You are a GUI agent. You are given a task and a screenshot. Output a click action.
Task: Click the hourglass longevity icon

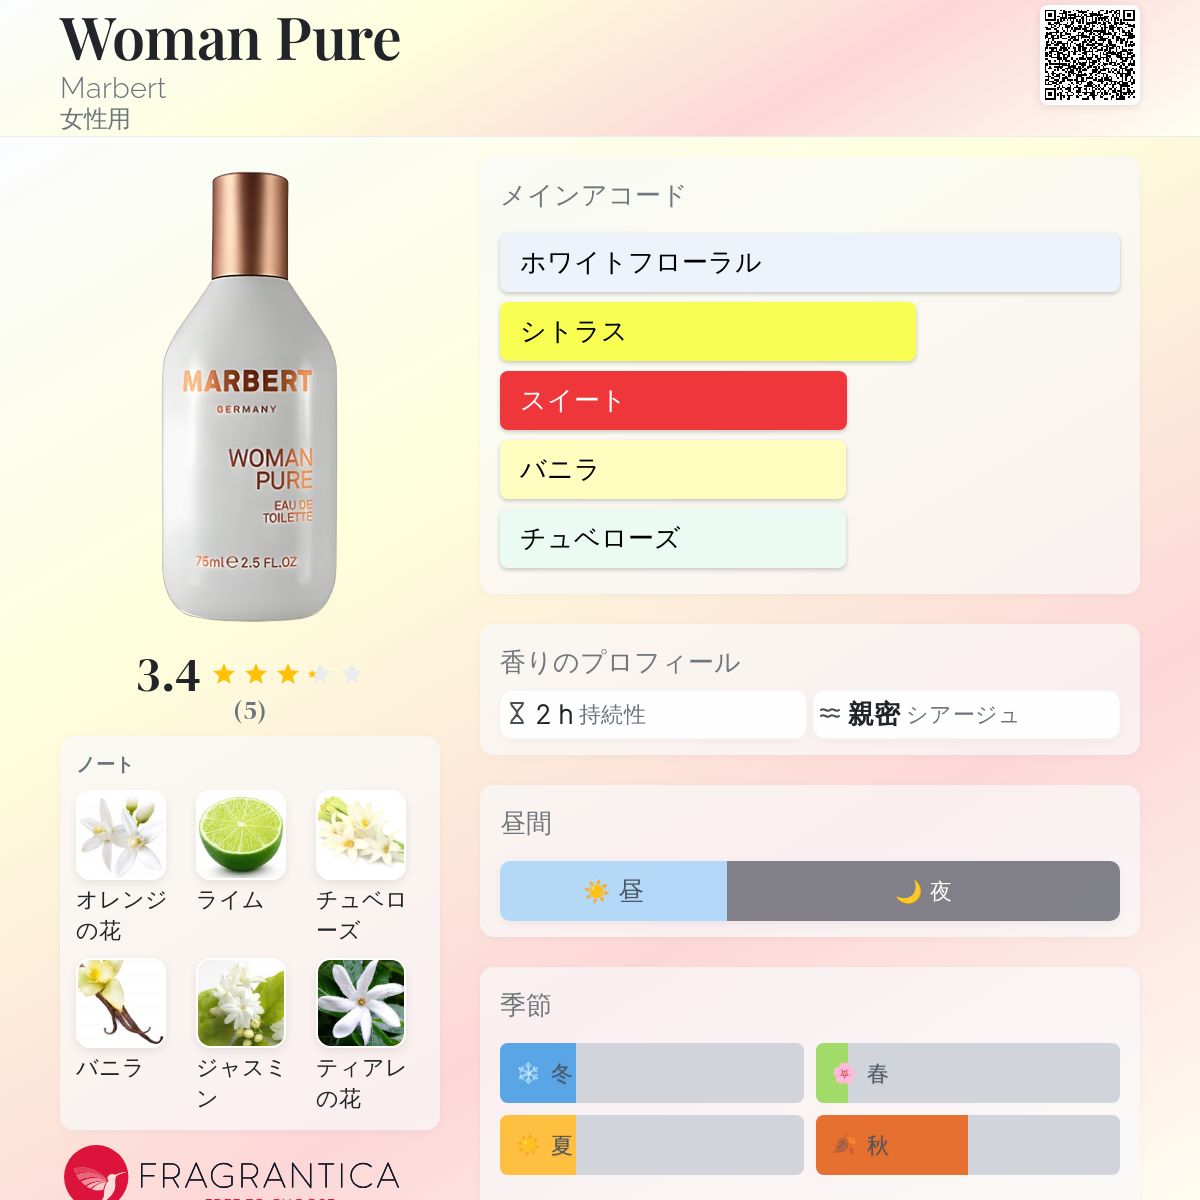click(x=517, y=714)
